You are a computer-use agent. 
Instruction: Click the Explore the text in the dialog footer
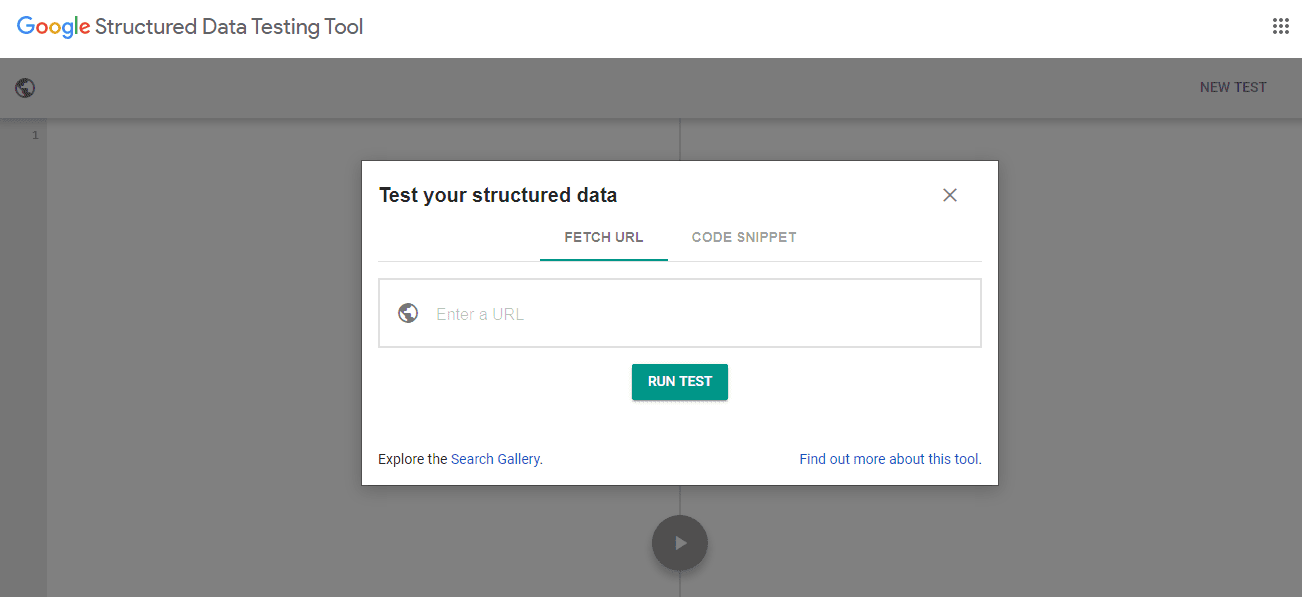click(412, 459)
